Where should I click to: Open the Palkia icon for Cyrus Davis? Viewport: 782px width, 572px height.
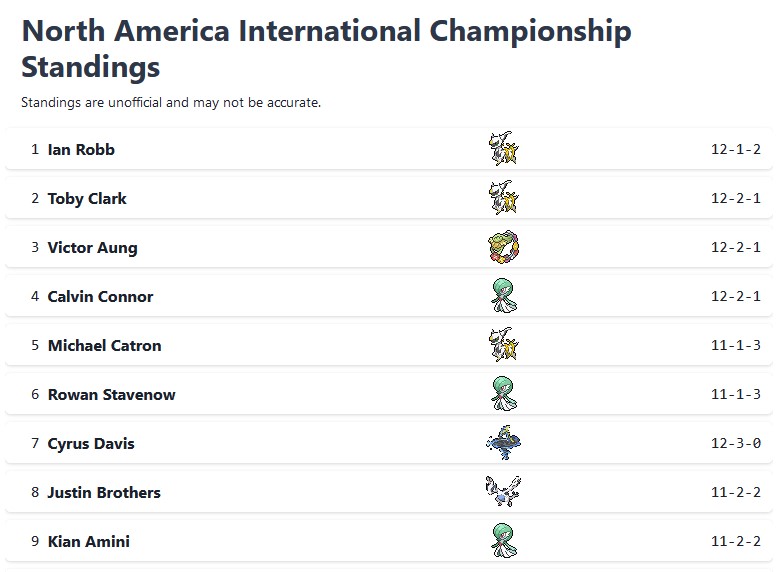(x=504, y=442)
